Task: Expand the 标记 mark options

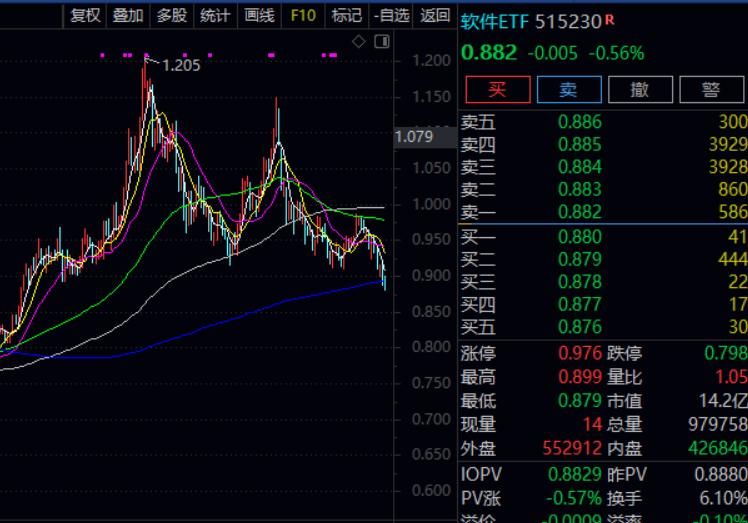Action: (346, 15)
